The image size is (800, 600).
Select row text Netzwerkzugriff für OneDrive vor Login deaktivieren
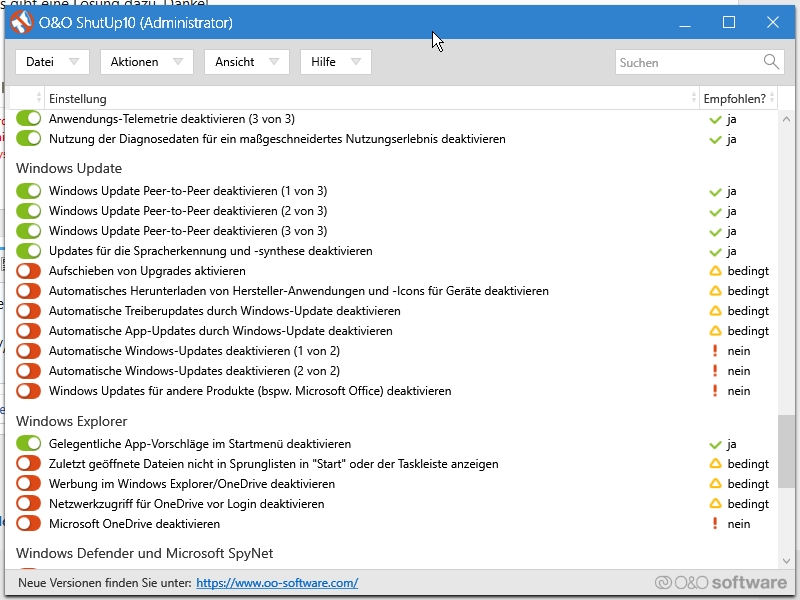(187, 504)
